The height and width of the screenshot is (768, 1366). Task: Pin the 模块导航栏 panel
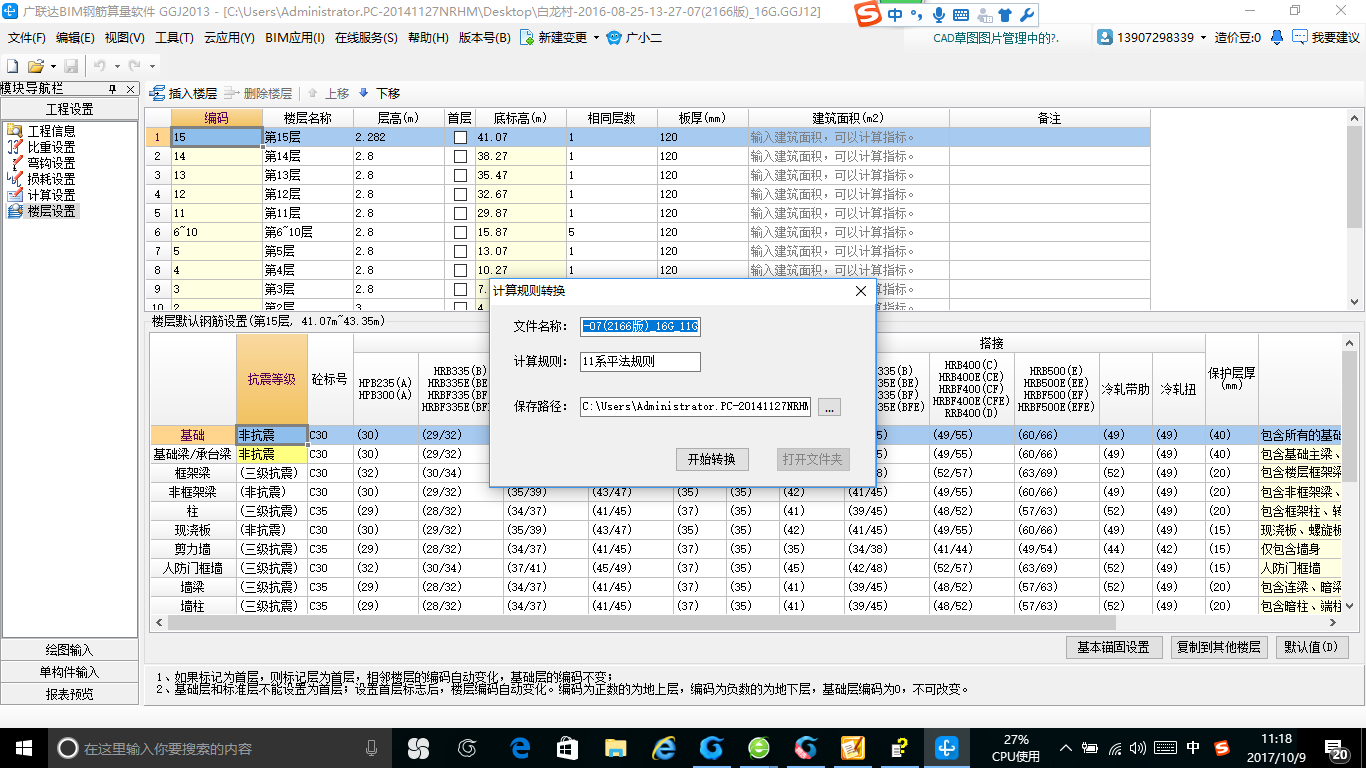tap(113, 89)
